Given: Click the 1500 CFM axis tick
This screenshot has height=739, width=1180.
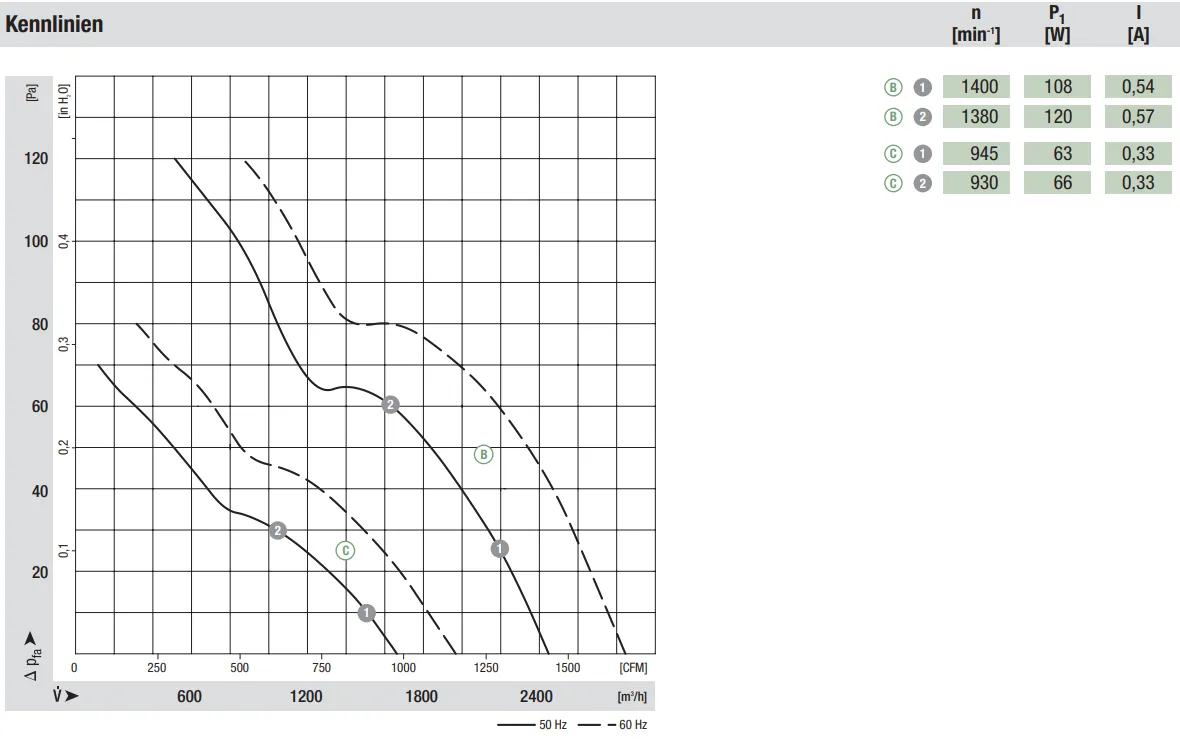Looking at the screenshot, I should click(568, 668).
